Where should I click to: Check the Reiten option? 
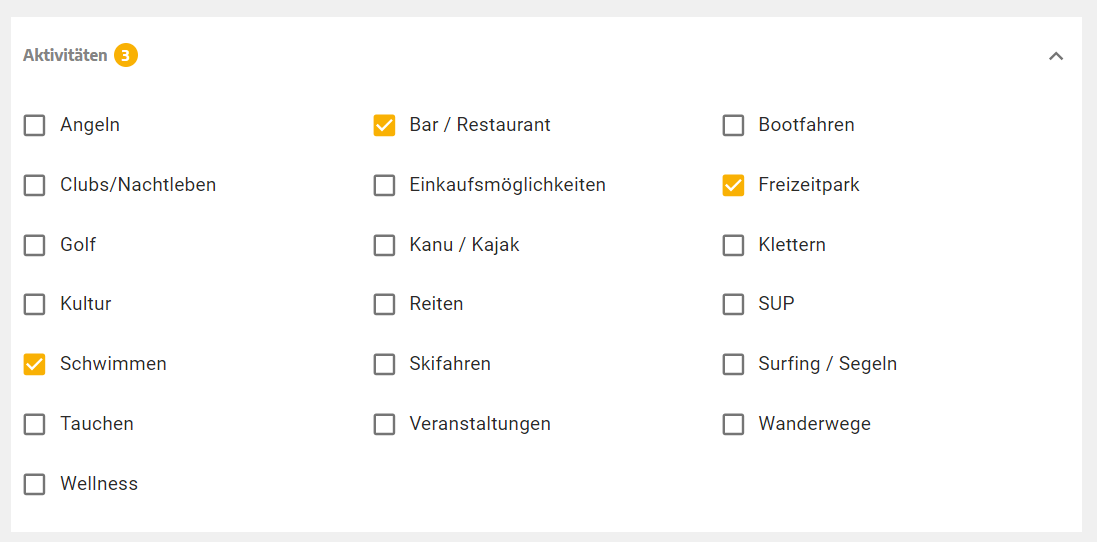[x=384, y=304]
